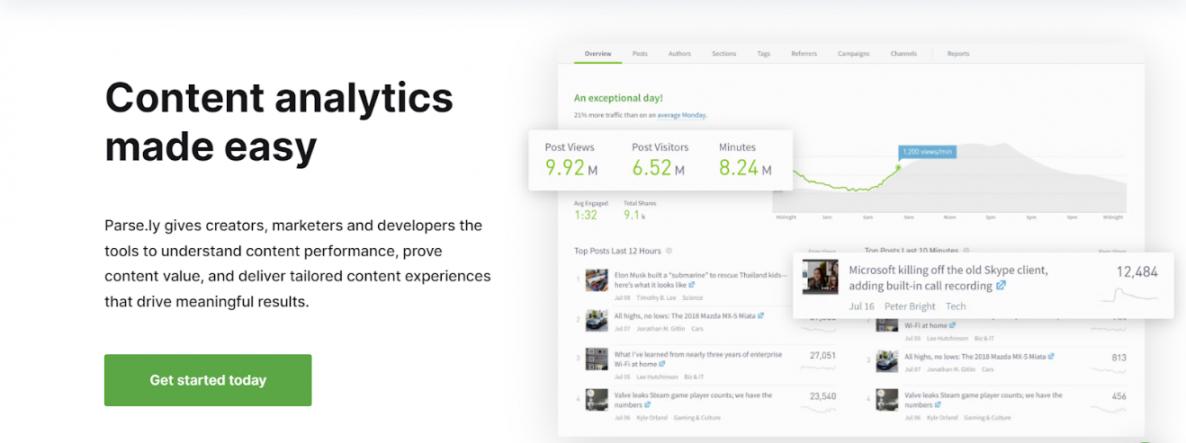The height and width of the screenshot is (443, 1186).
Task: Switch to the Campaigns tab
Action: coord(853,54)
